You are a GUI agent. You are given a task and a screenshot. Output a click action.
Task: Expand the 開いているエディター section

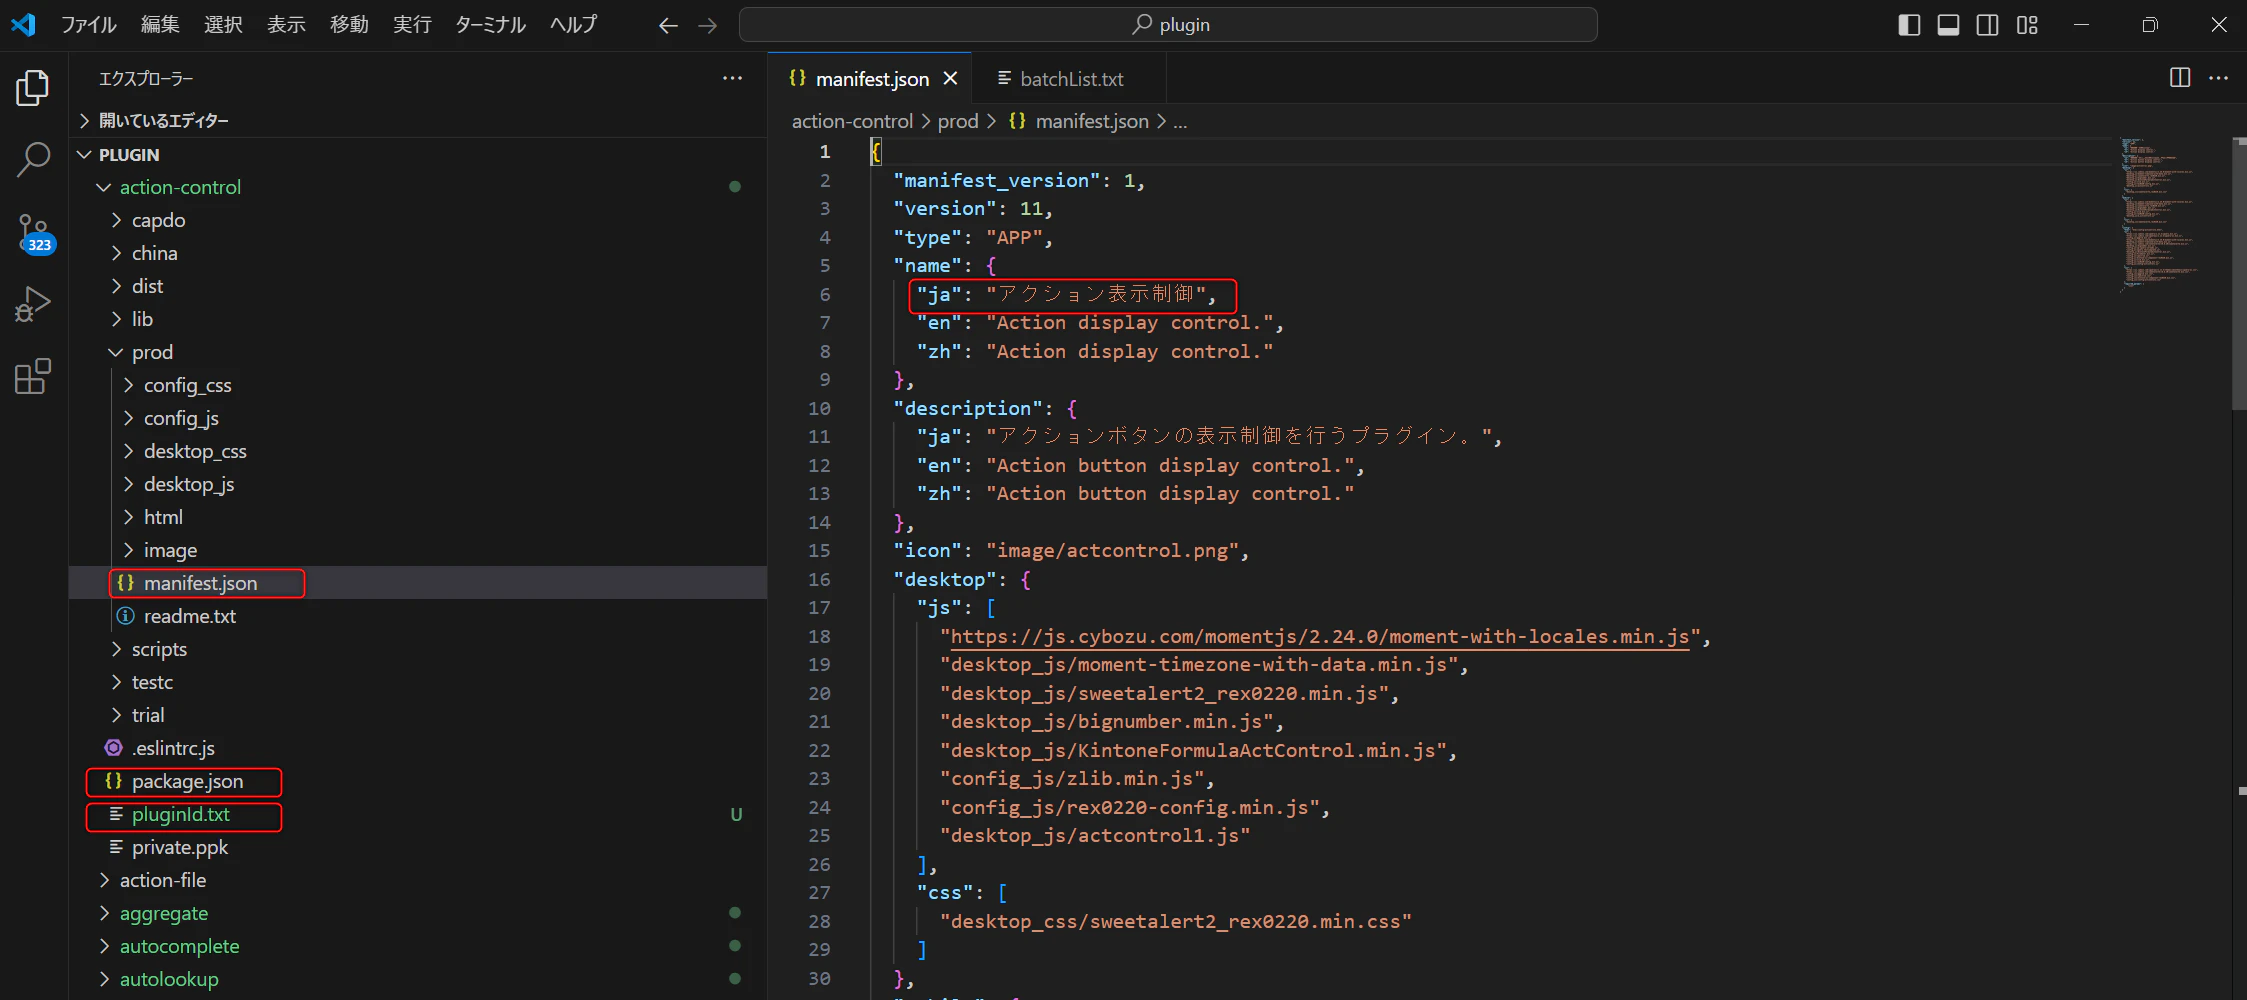coord(163,121)
